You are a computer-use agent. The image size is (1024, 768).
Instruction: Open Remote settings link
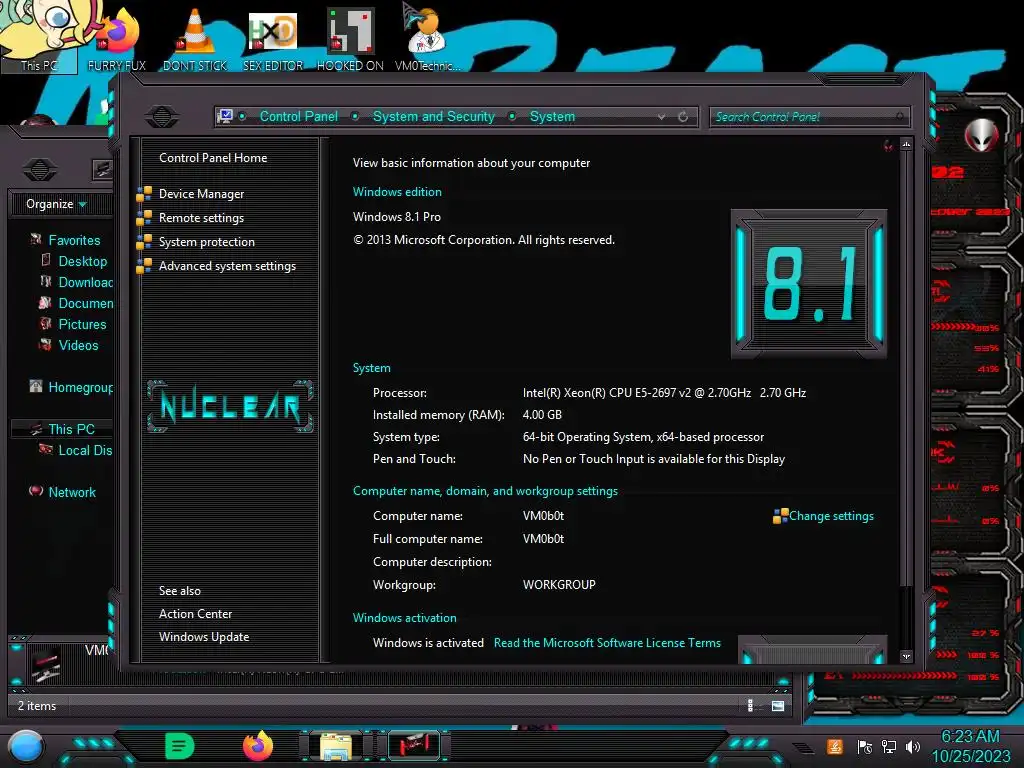tap(201, 218)
